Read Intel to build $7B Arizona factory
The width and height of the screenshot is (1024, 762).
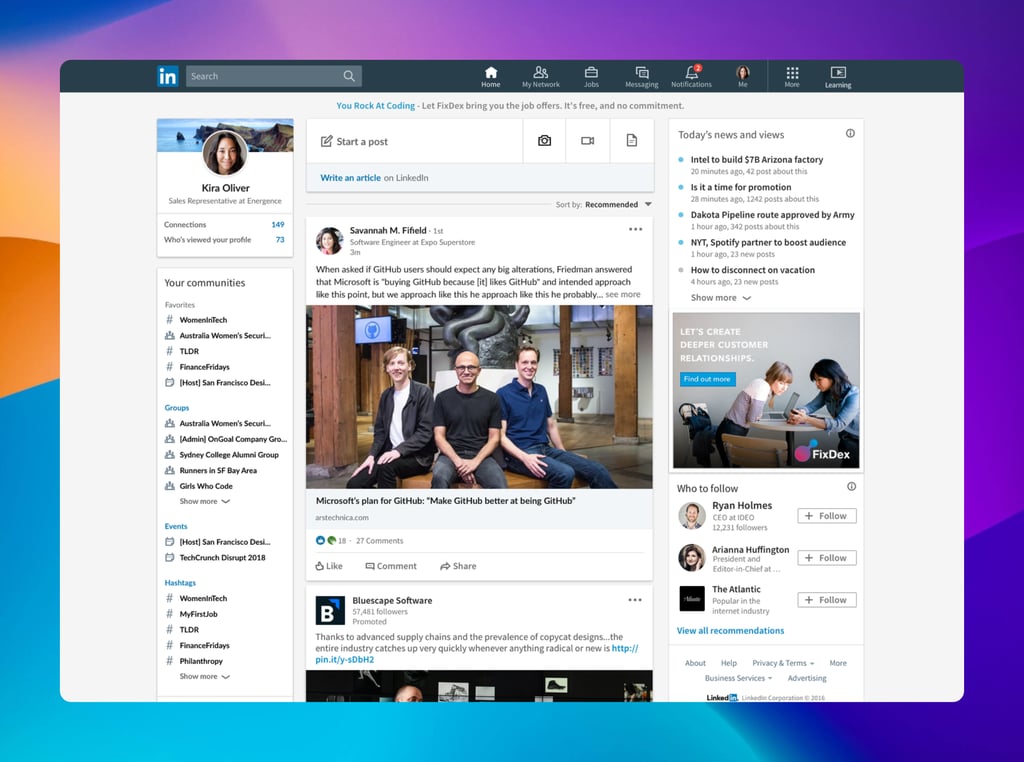(x=757, y=159)
